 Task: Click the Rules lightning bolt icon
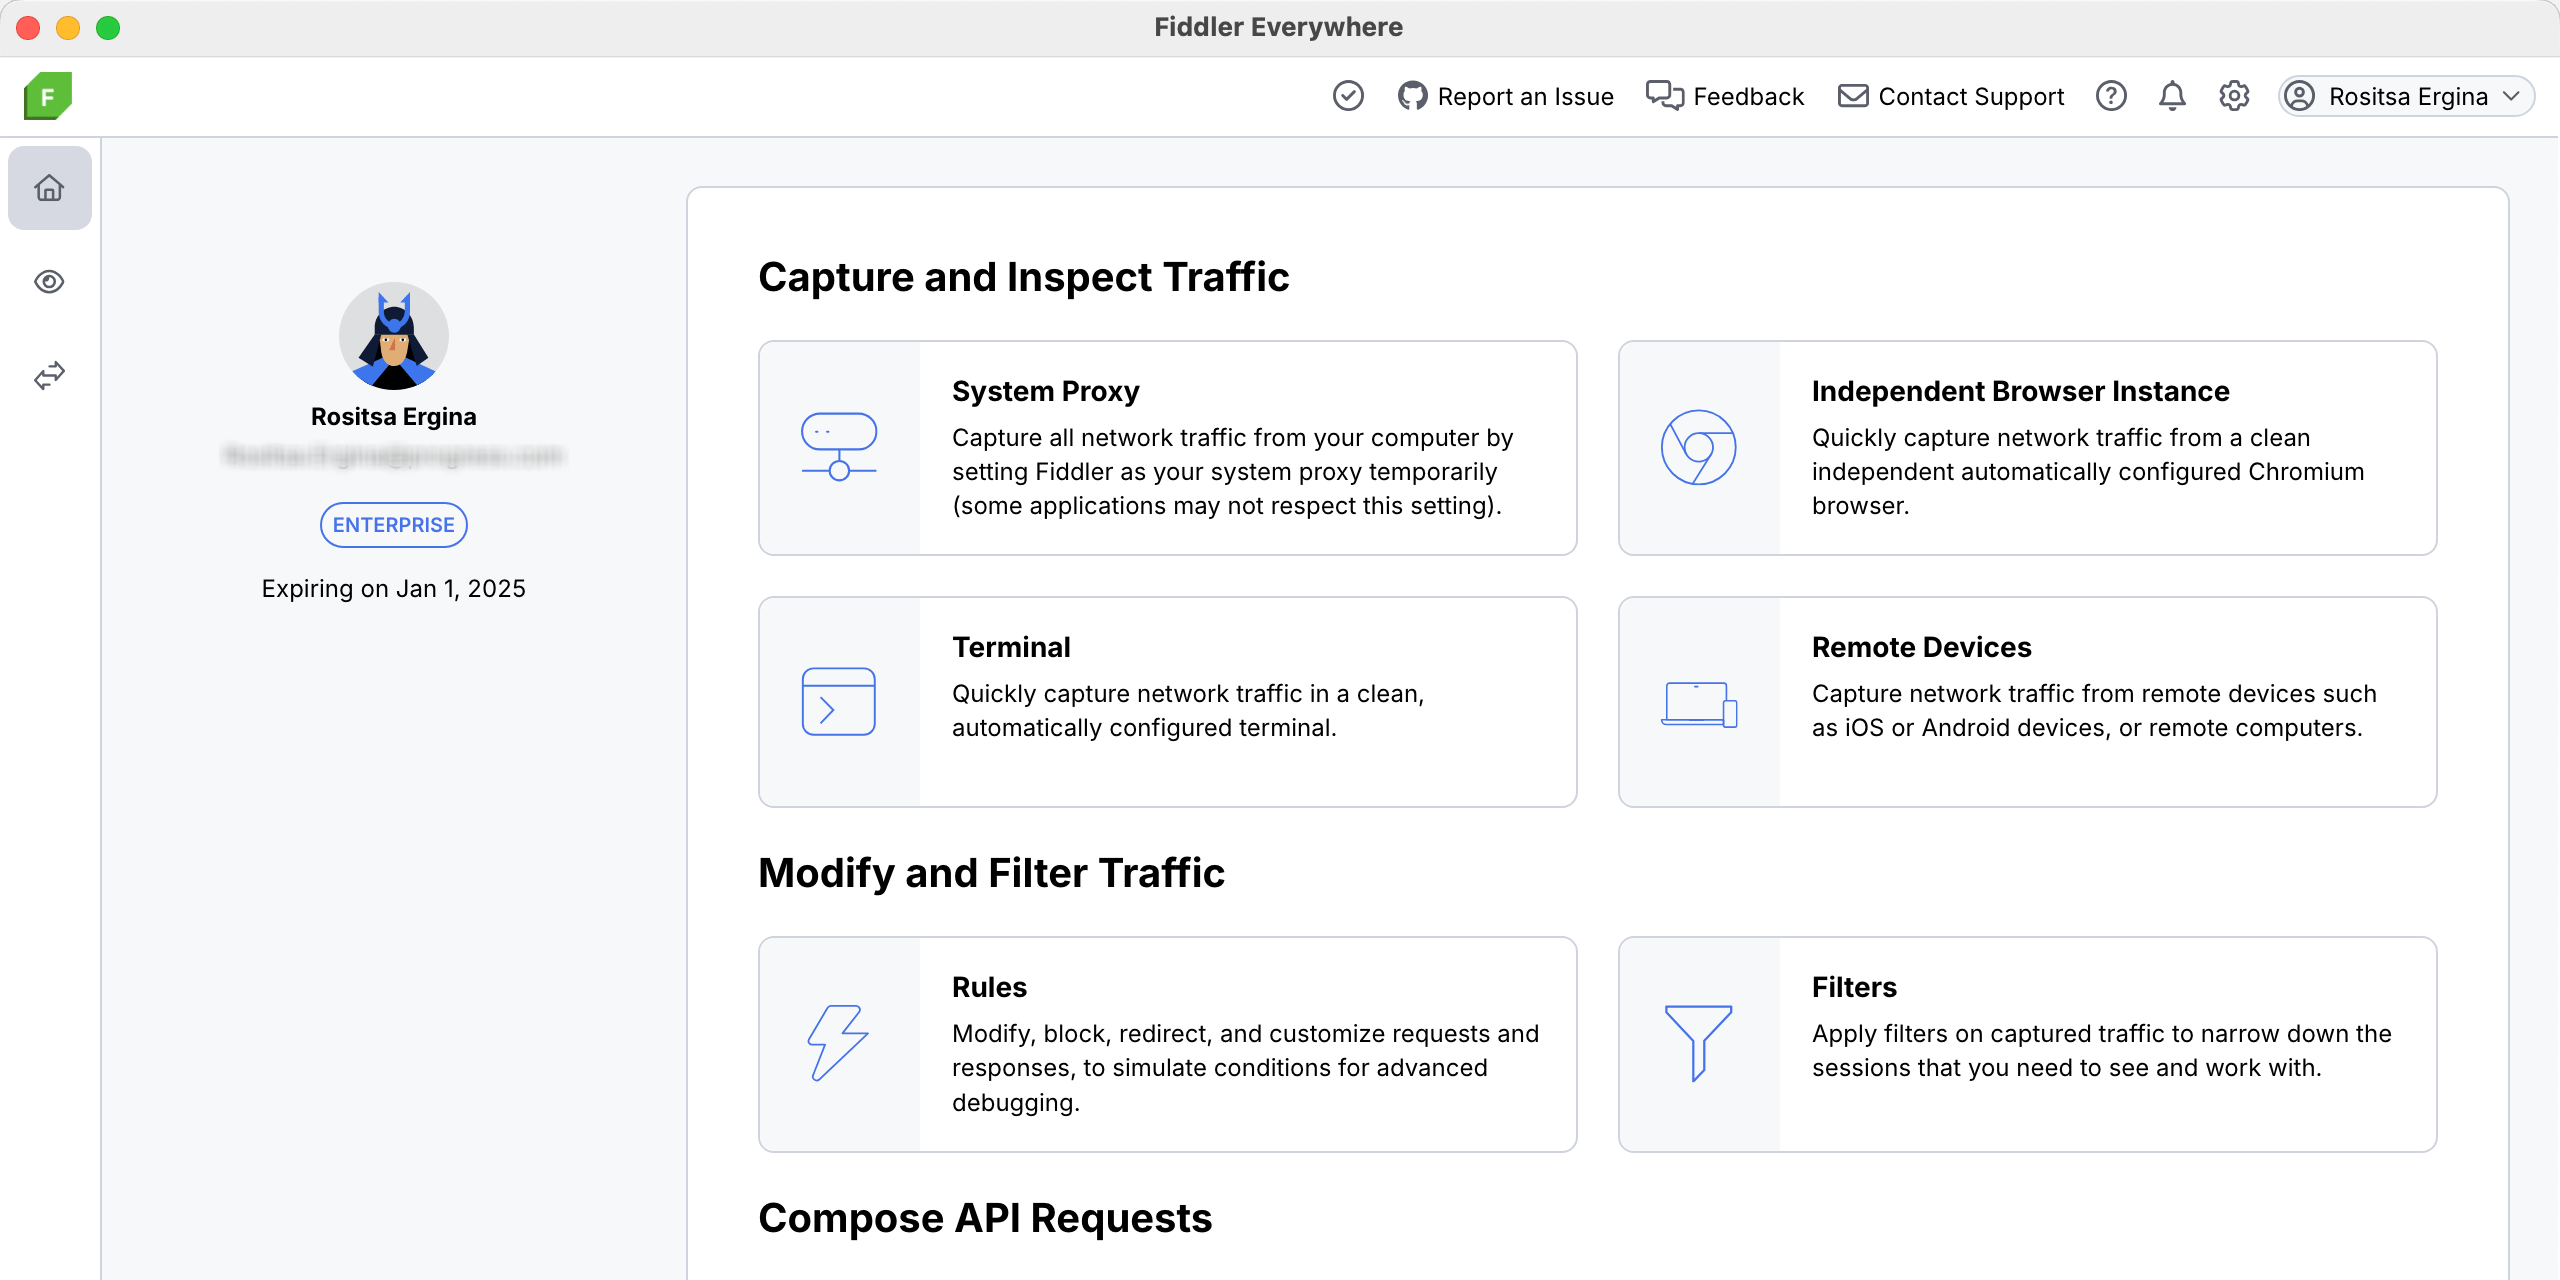coord(838,1043)
